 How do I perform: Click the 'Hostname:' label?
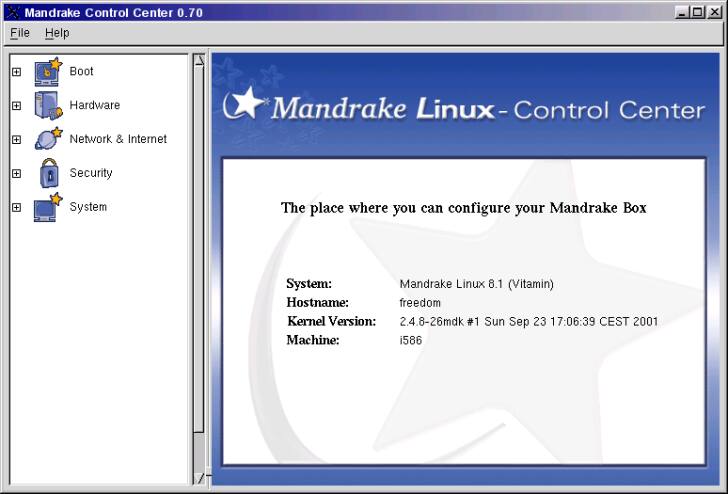pos(318,303)
